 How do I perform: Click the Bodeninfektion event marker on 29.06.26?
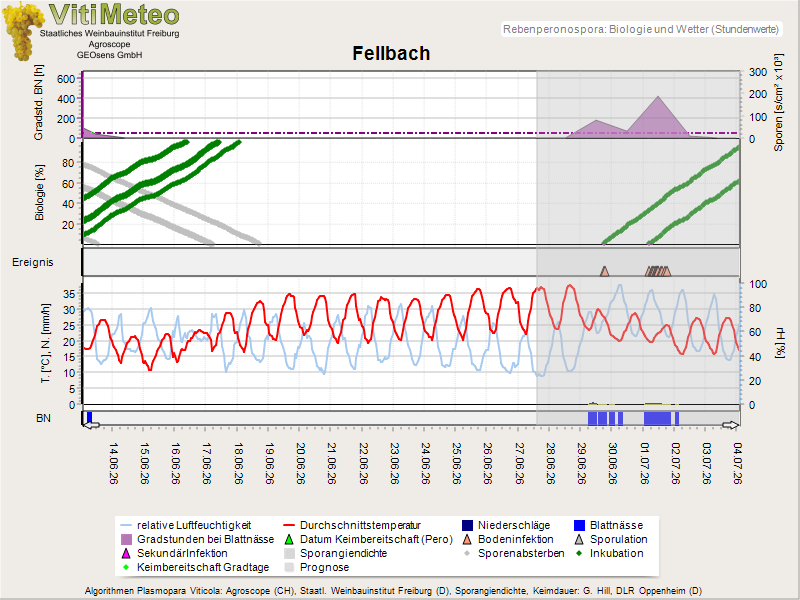click(x=605, y=271)
